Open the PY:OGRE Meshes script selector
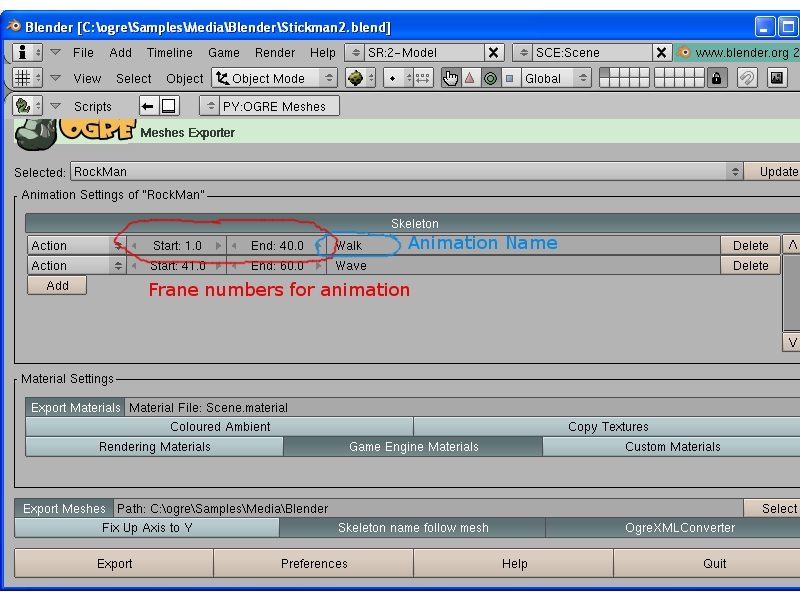 click(269, 106)
